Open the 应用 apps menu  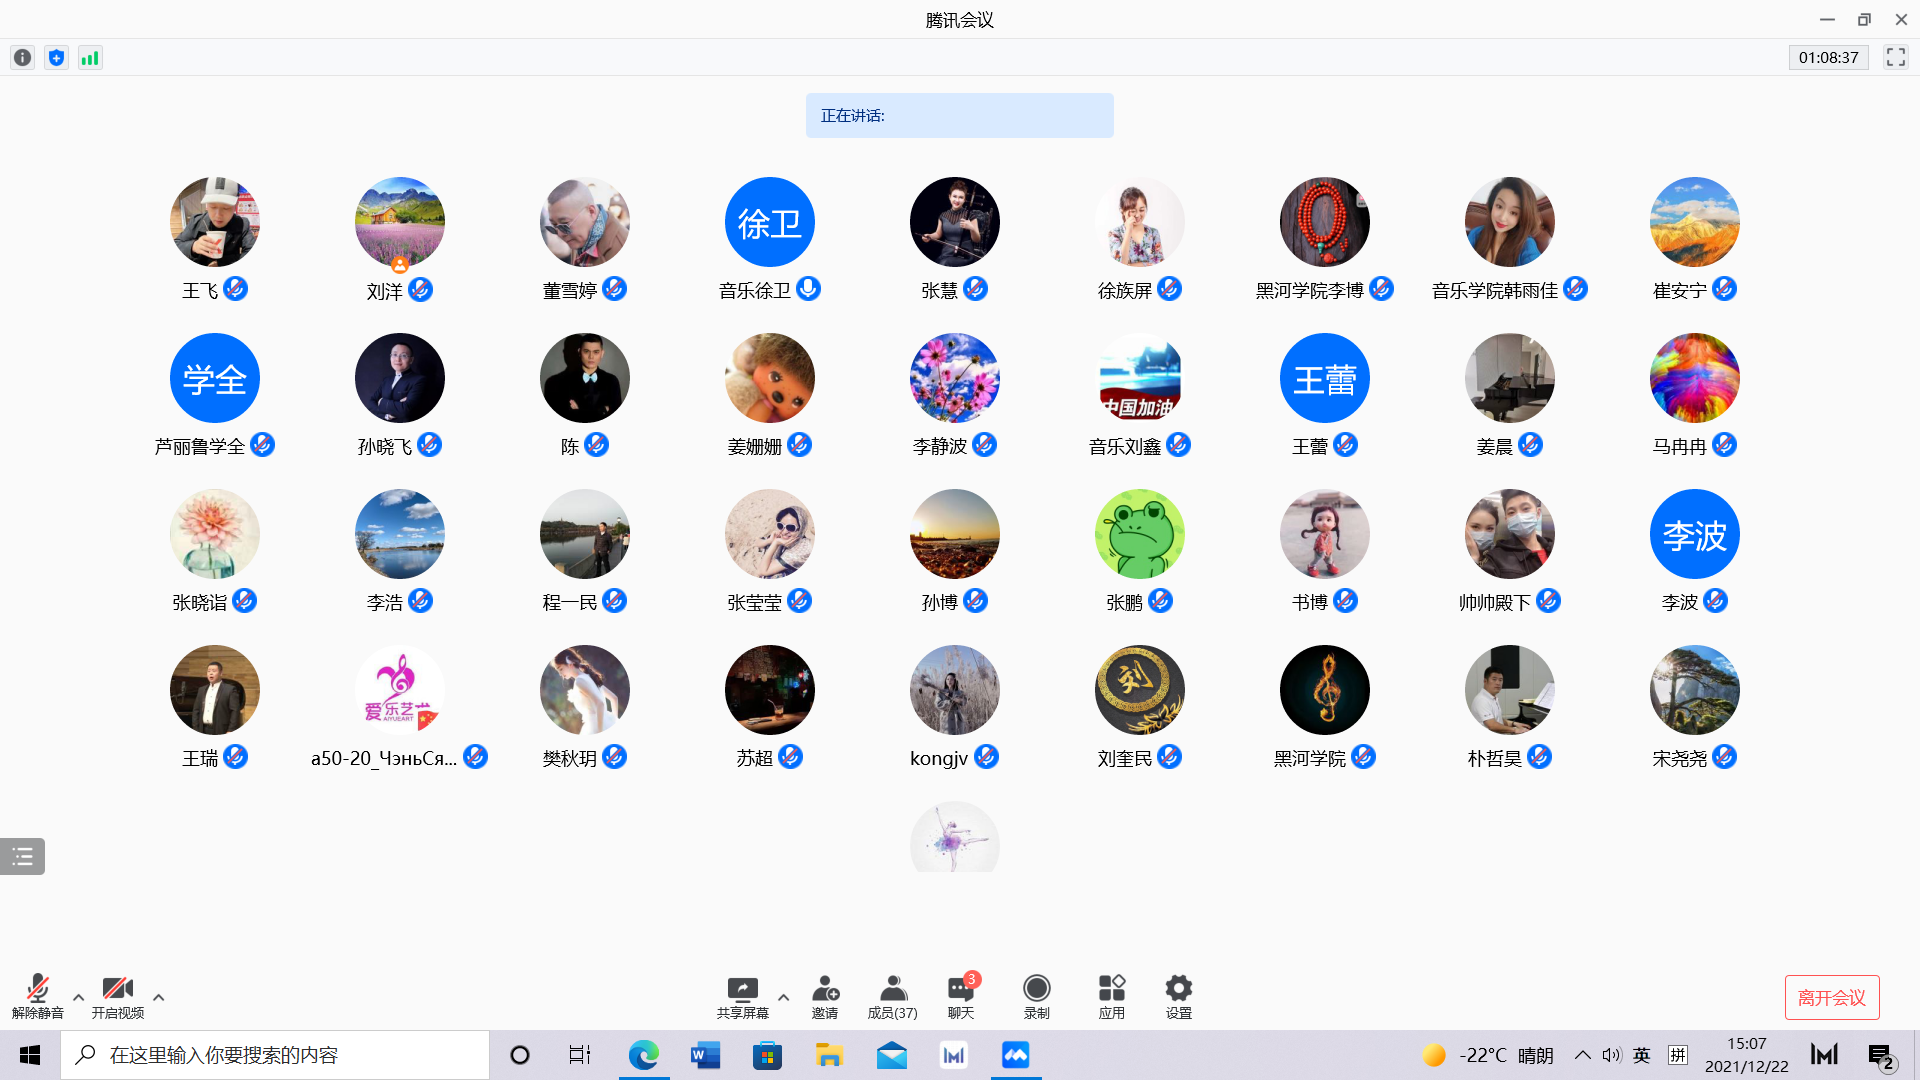1112,997
